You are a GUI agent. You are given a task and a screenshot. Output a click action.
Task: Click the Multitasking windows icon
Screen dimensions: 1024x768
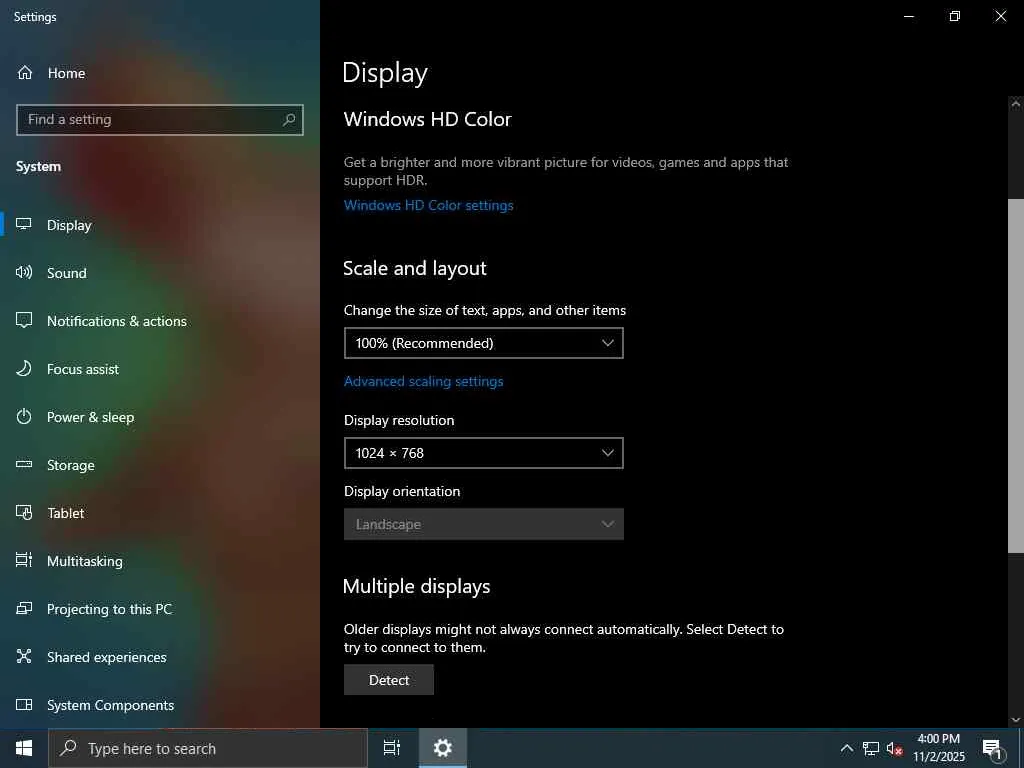pyautogui.click(x=24, y=560)
